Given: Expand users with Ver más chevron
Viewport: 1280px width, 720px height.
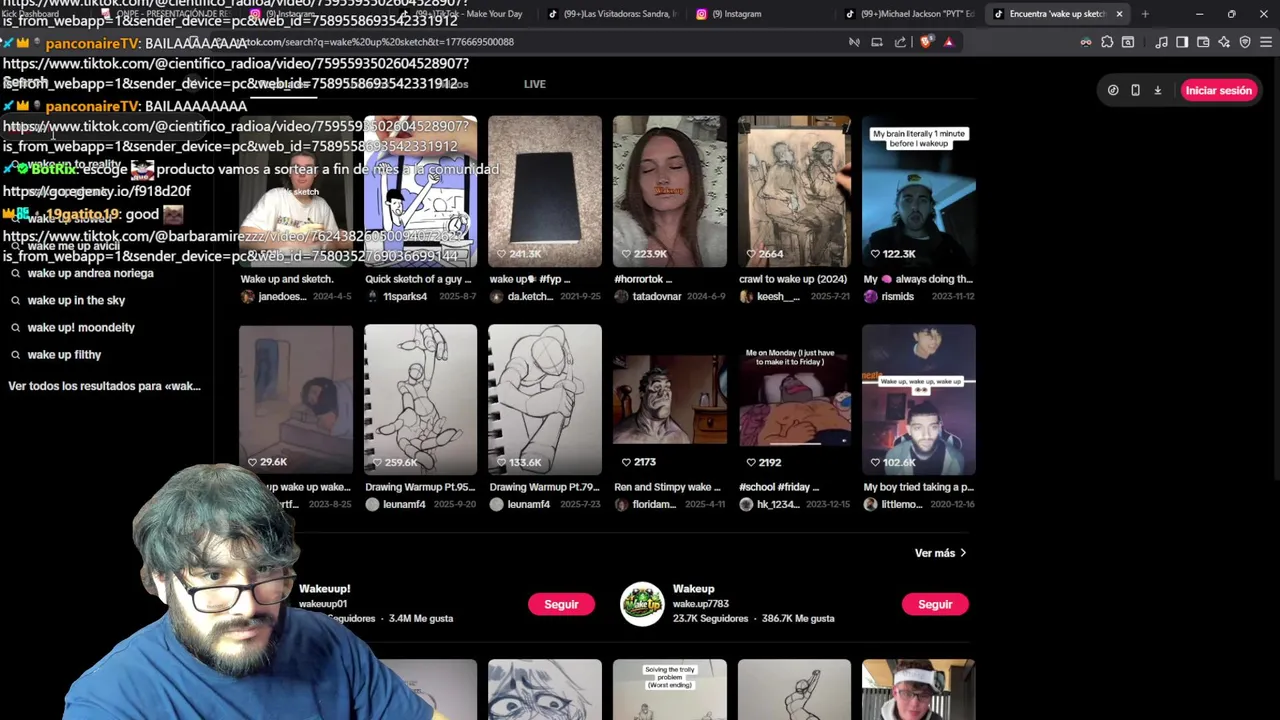Looking at the screenshot, I should (941, 553).
